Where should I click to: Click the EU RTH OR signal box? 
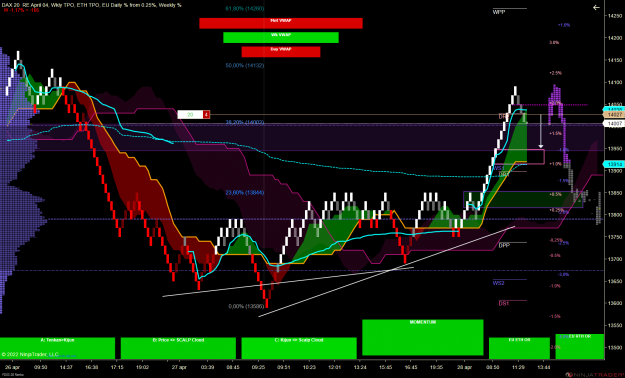[580, 346]
